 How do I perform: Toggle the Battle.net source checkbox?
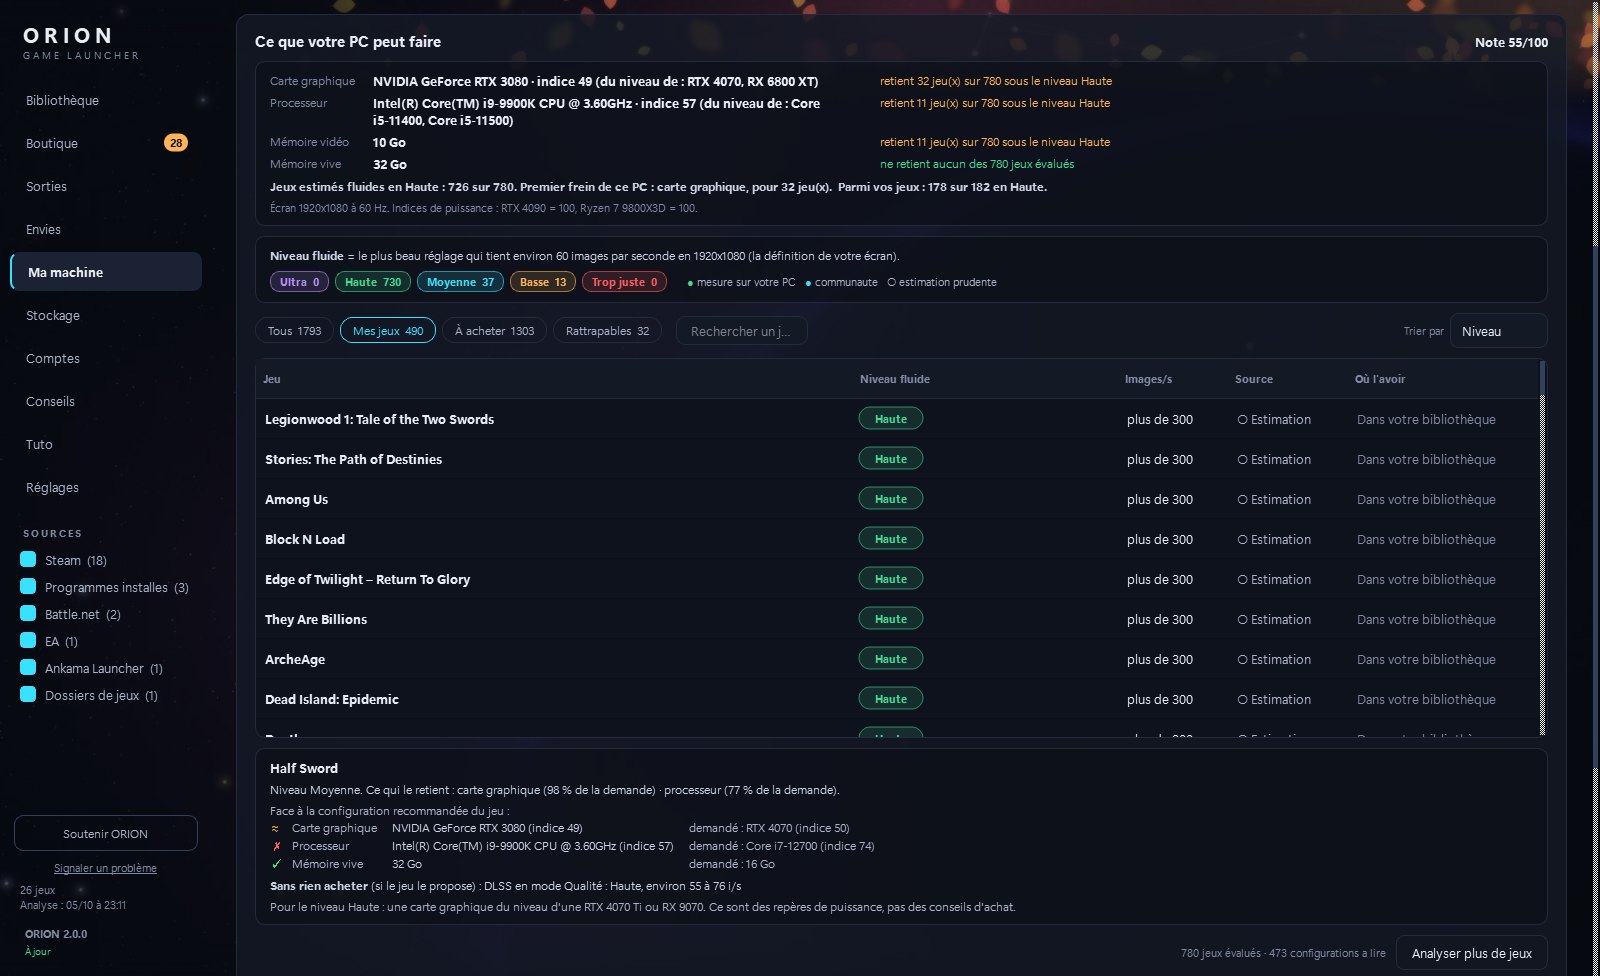point(28,614)
